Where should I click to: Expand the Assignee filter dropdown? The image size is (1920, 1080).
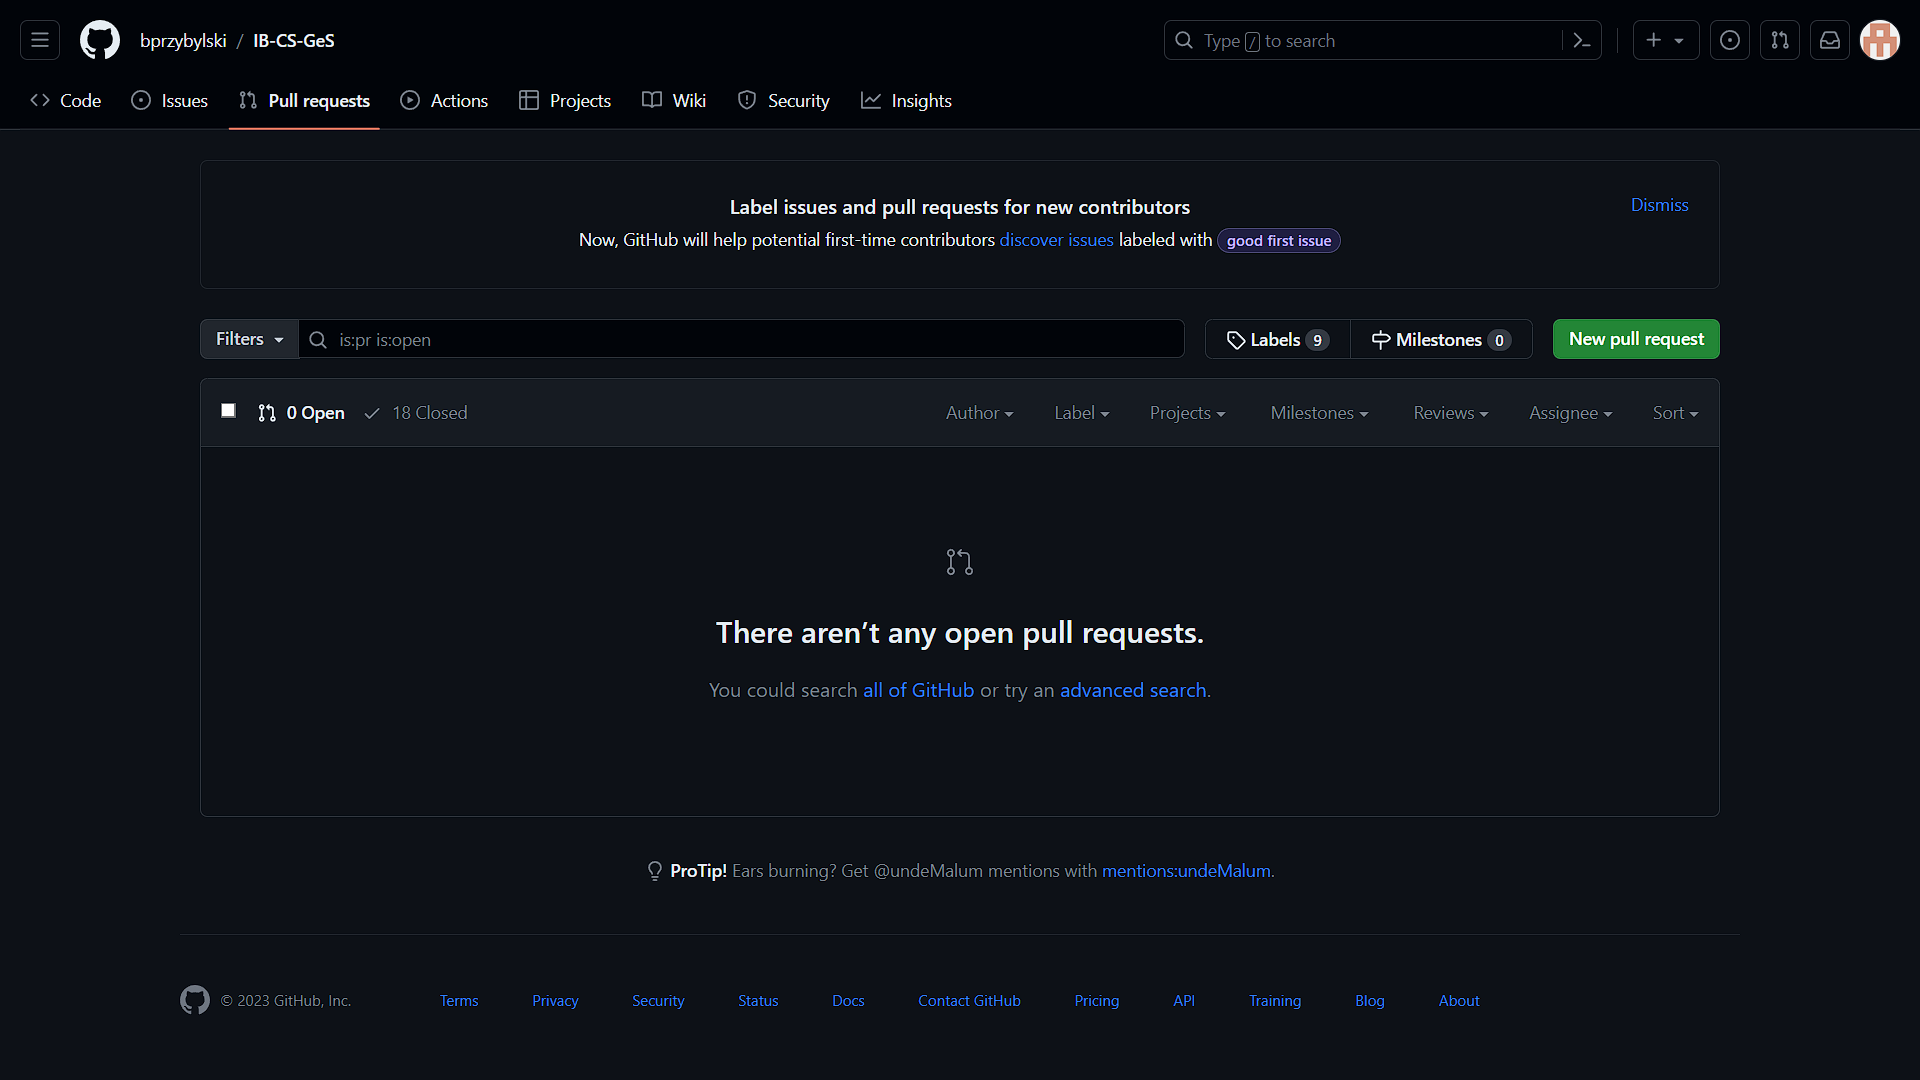1570,413
